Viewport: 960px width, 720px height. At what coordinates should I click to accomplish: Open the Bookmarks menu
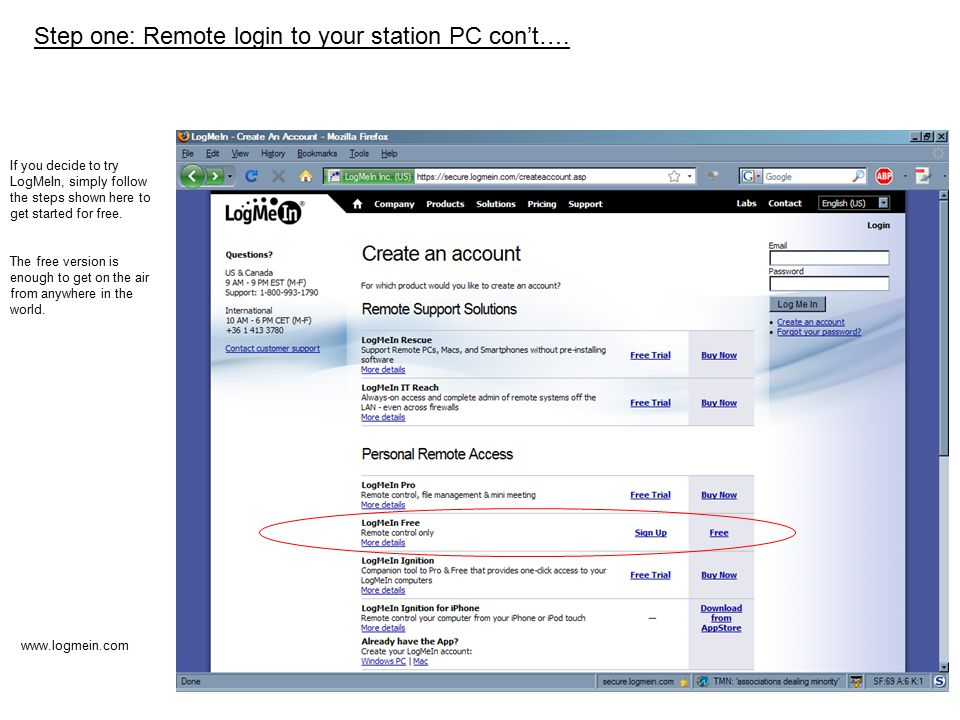coord(317,154)
